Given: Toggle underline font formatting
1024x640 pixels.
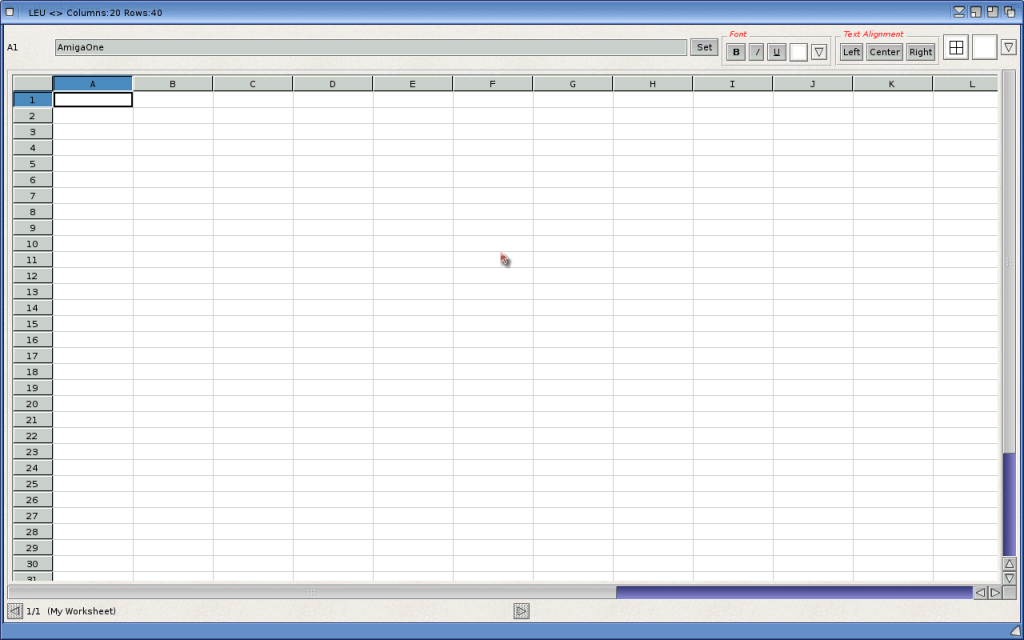Looking at the screenshot, I should tap(776, 52).
